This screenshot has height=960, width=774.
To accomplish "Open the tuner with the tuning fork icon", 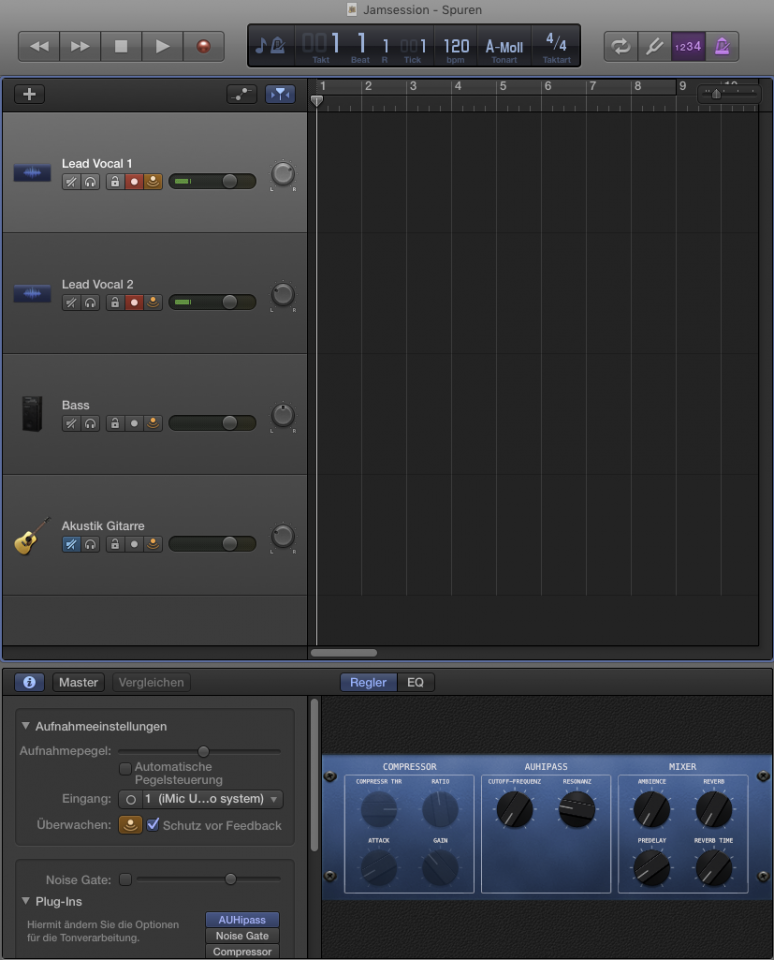I will pos(654,47).
